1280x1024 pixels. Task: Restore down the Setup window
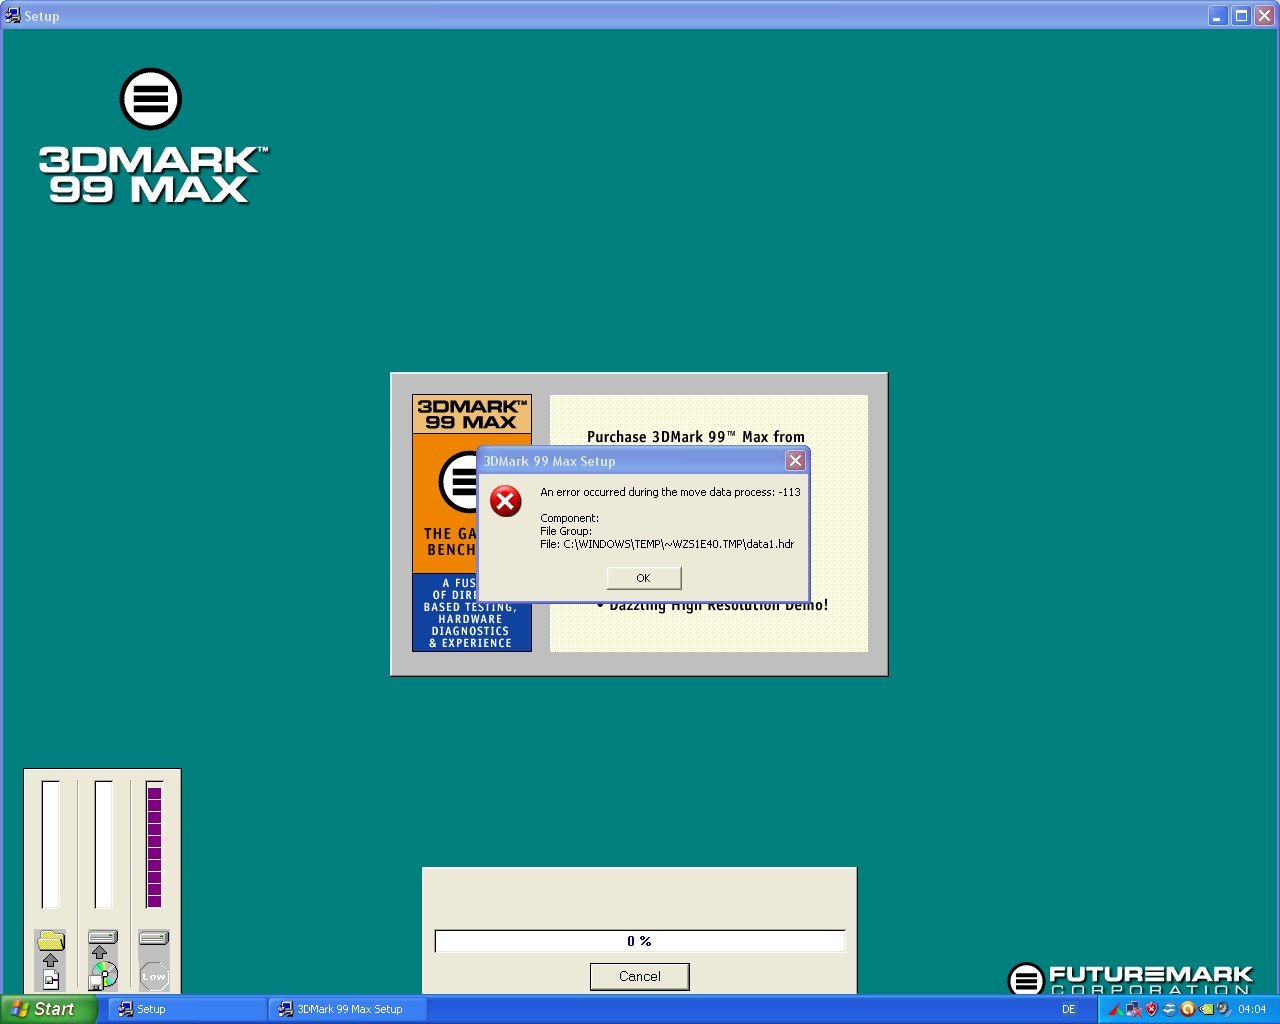point(1241,15)
